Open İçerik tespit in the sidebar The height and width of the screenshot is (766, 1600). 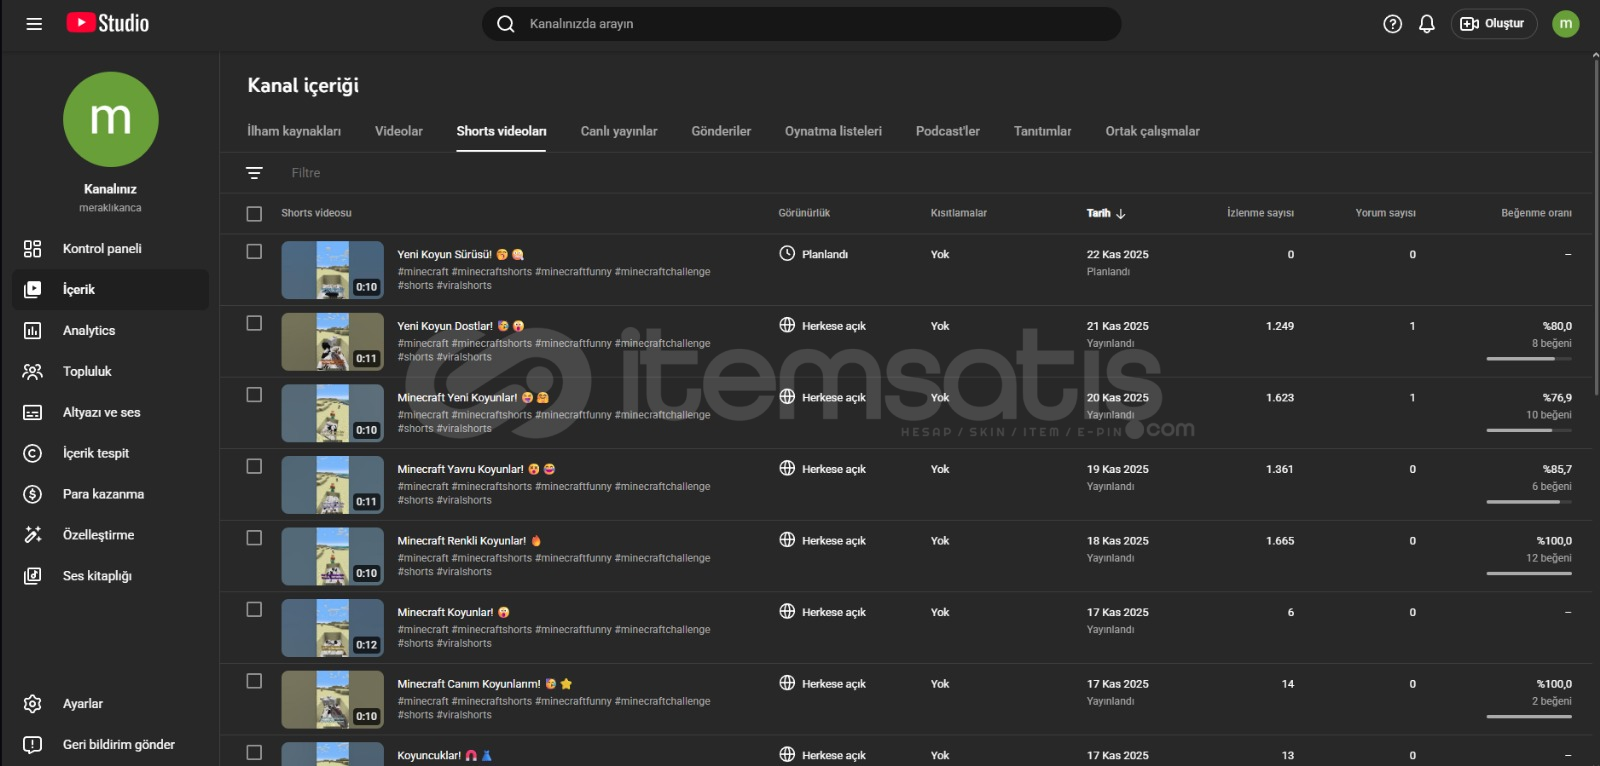(95, 453)
